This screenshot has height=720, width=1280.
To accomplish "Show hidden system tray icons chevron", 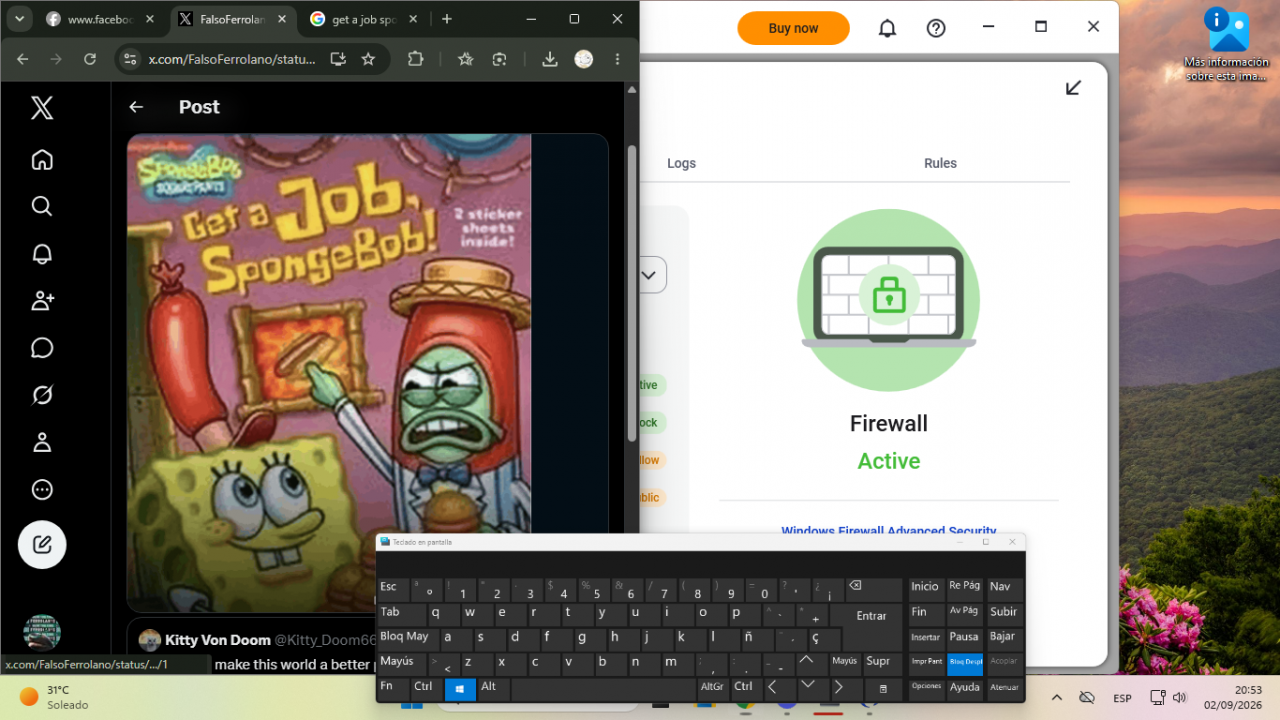I will pyautogui.click(x=1056, y=697).
